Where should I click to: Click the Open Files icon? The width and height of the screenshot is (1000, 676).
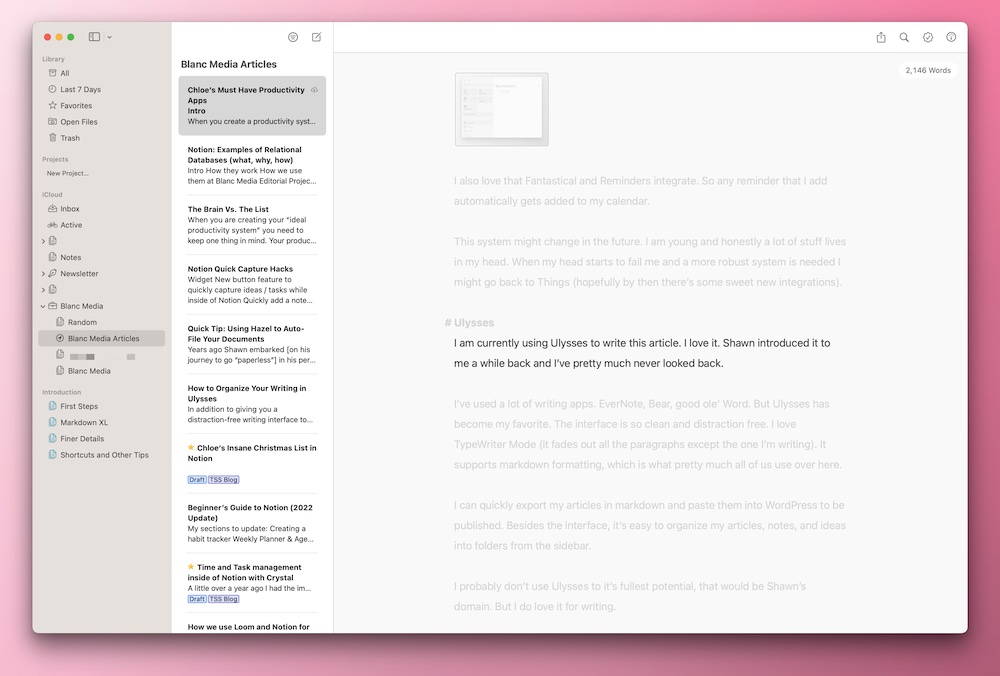53,122
